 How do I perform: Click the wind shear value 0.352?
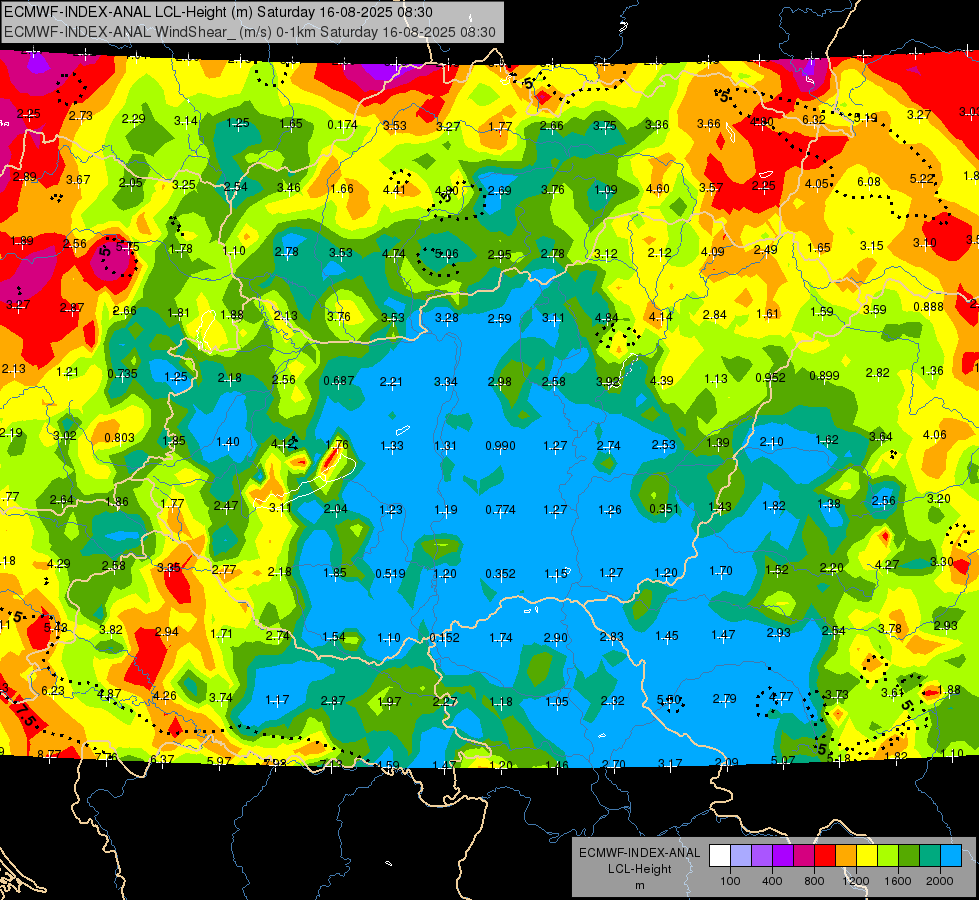(x=500, y=573)
